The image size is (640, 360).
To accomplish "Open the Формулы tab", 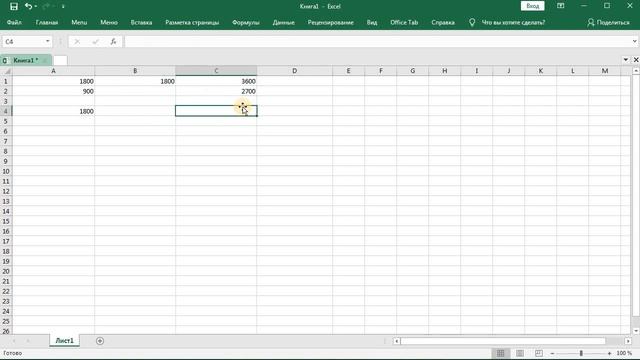I will pos(246,22).
